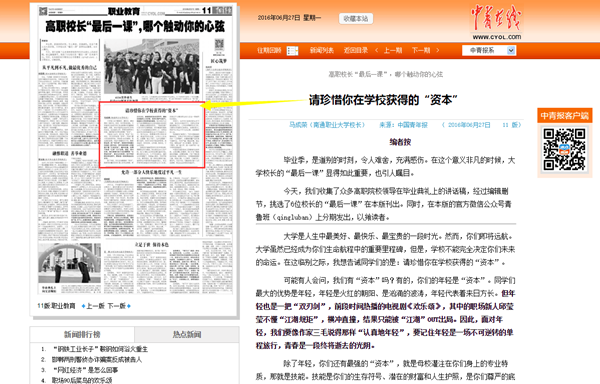Click the blue diamond before 上一版
600x384 pixels.
(x=83, y=306)
